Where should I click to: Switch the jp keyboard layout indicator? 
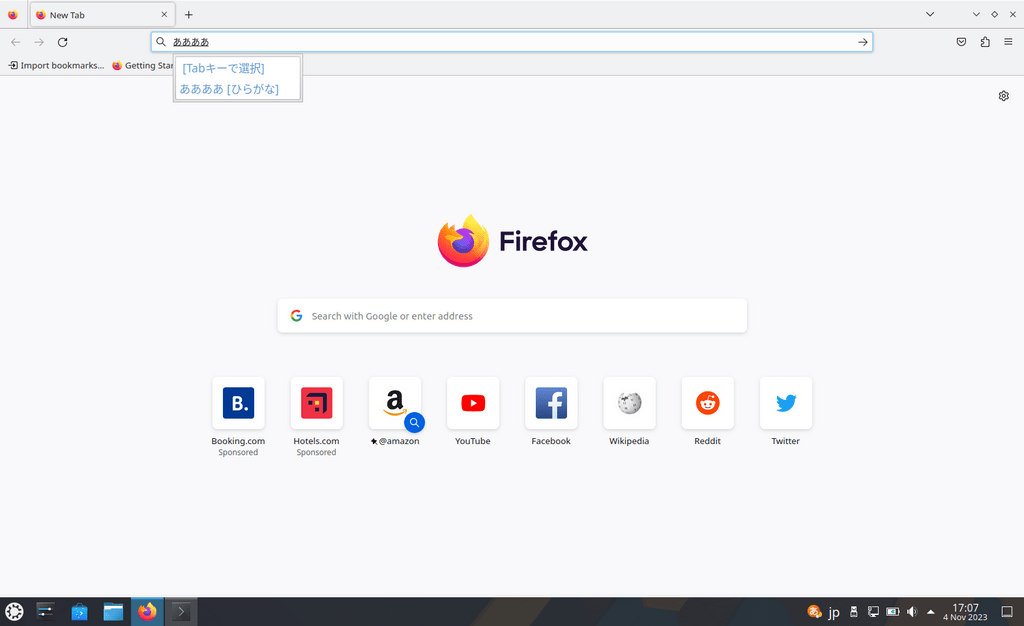point(834,612)
